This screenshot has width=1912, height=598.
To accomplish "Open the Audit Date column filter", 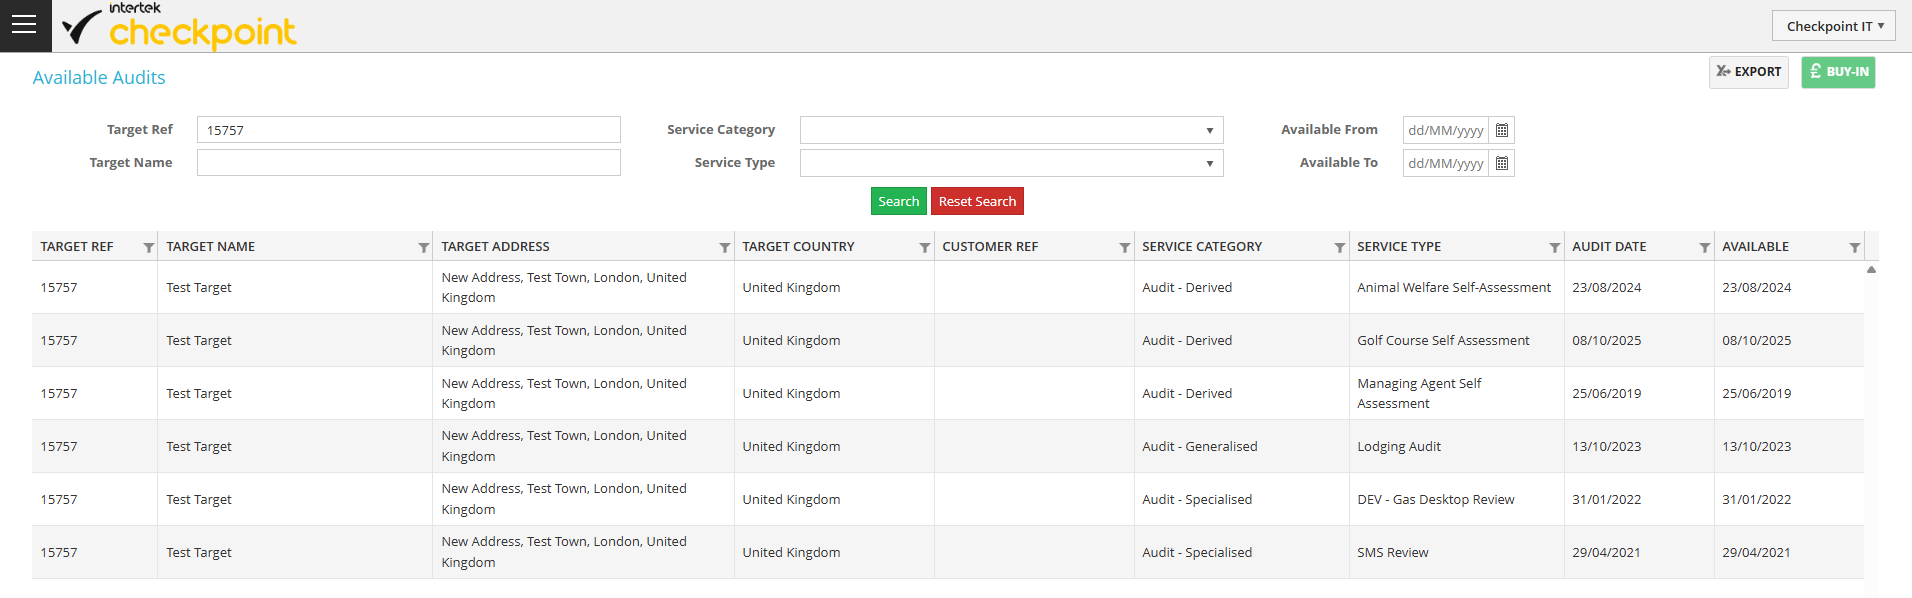I will [1704, 247].
